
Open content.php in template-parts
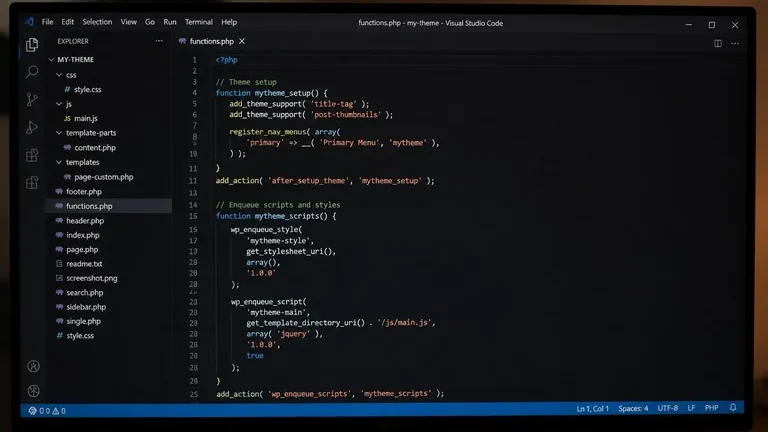(x=95, y=147)
